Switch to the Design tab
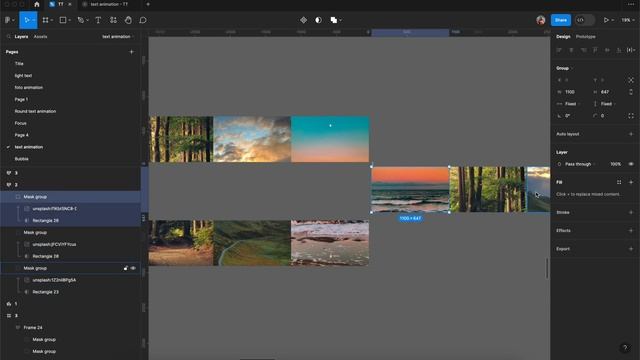 [563, 37]
